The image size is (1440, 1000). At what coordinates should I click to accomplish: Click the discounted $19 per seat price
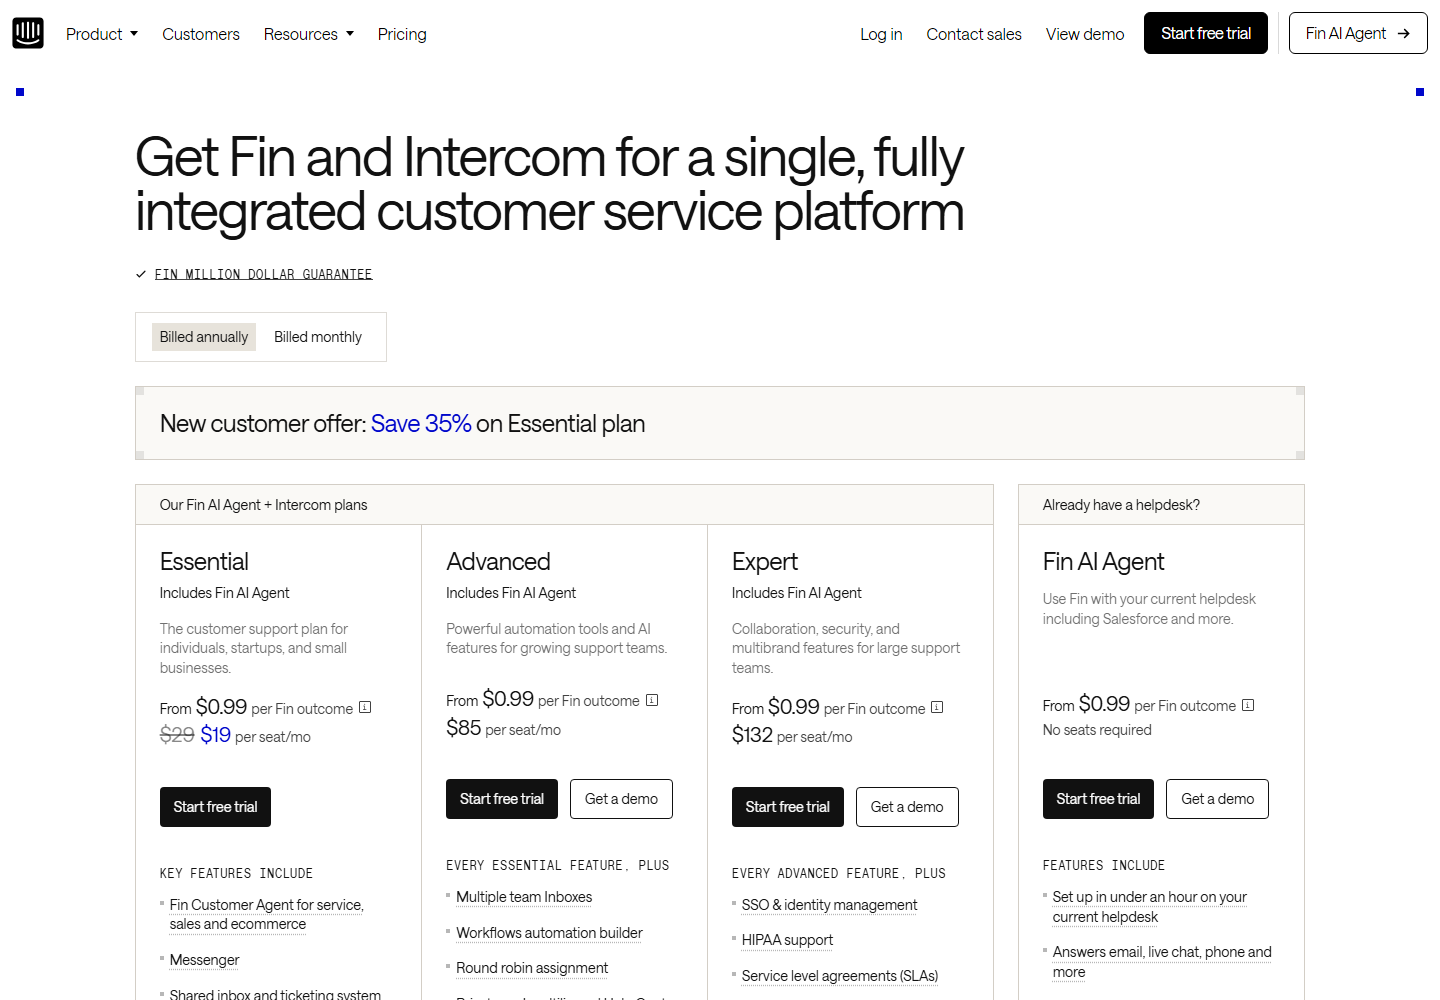tap(215, 735)
